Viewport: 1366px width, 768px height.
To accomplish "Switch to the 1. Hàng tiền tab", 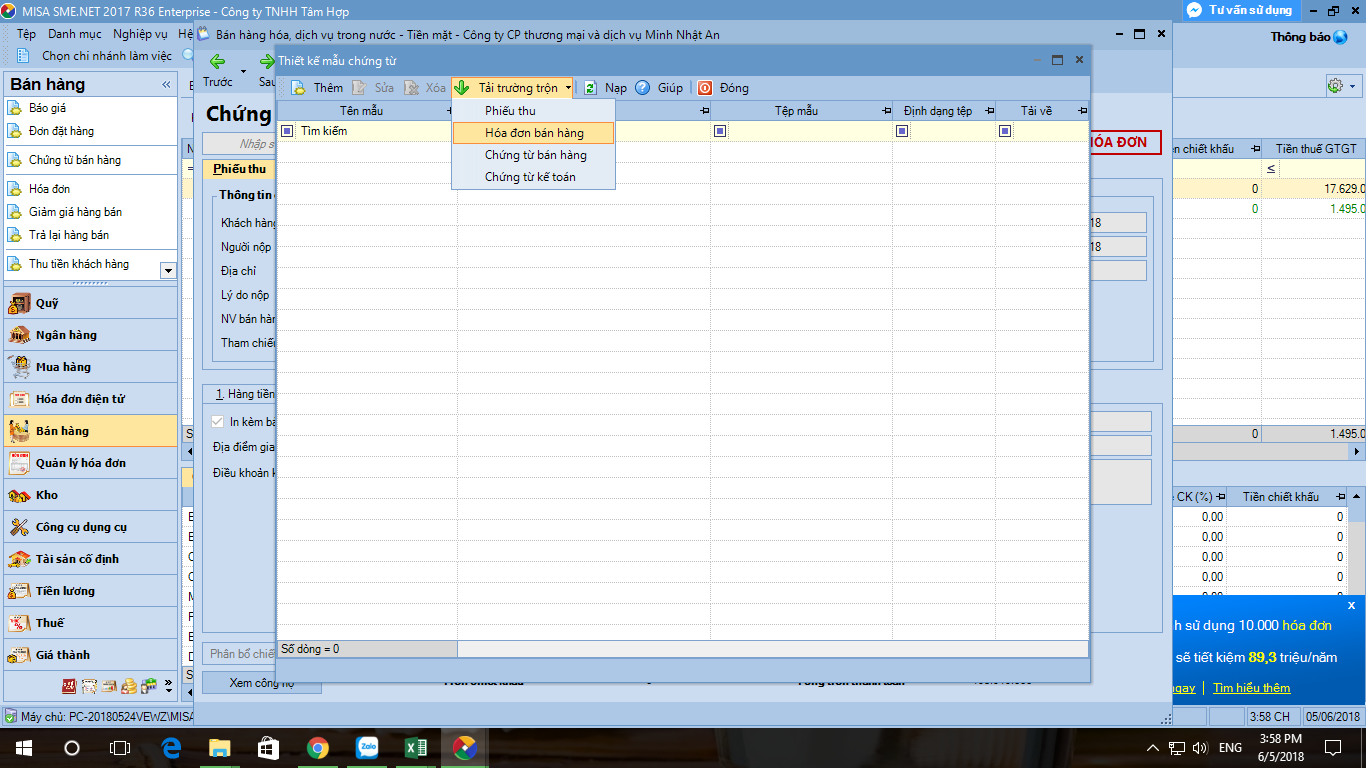I will pos(245,394).
